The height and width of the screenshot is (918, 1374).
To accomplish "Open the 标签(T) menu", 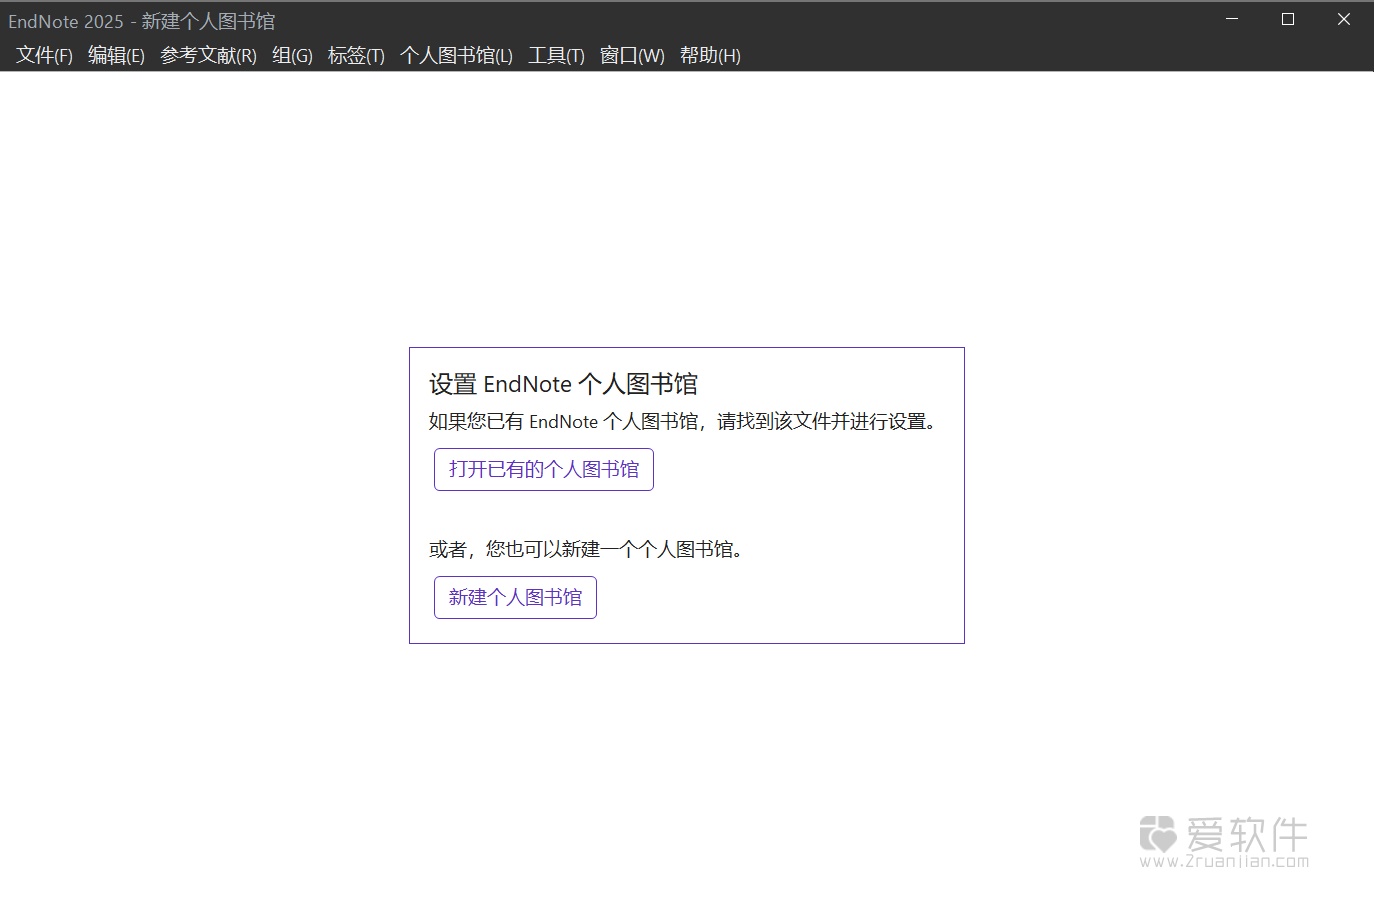I will click(355, 56).
